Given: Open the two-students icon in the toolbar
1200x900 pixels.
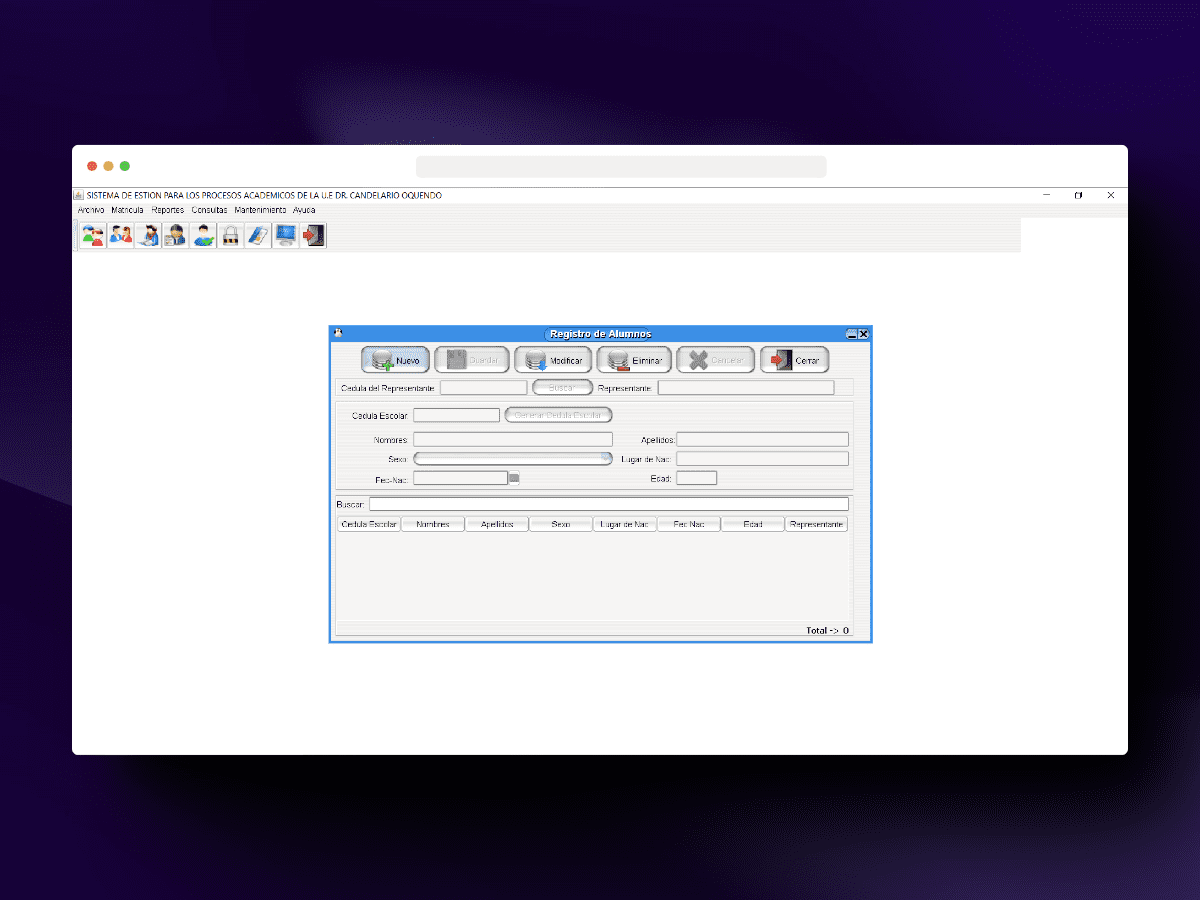Looking at the screenshot, I should pos(93,236).
